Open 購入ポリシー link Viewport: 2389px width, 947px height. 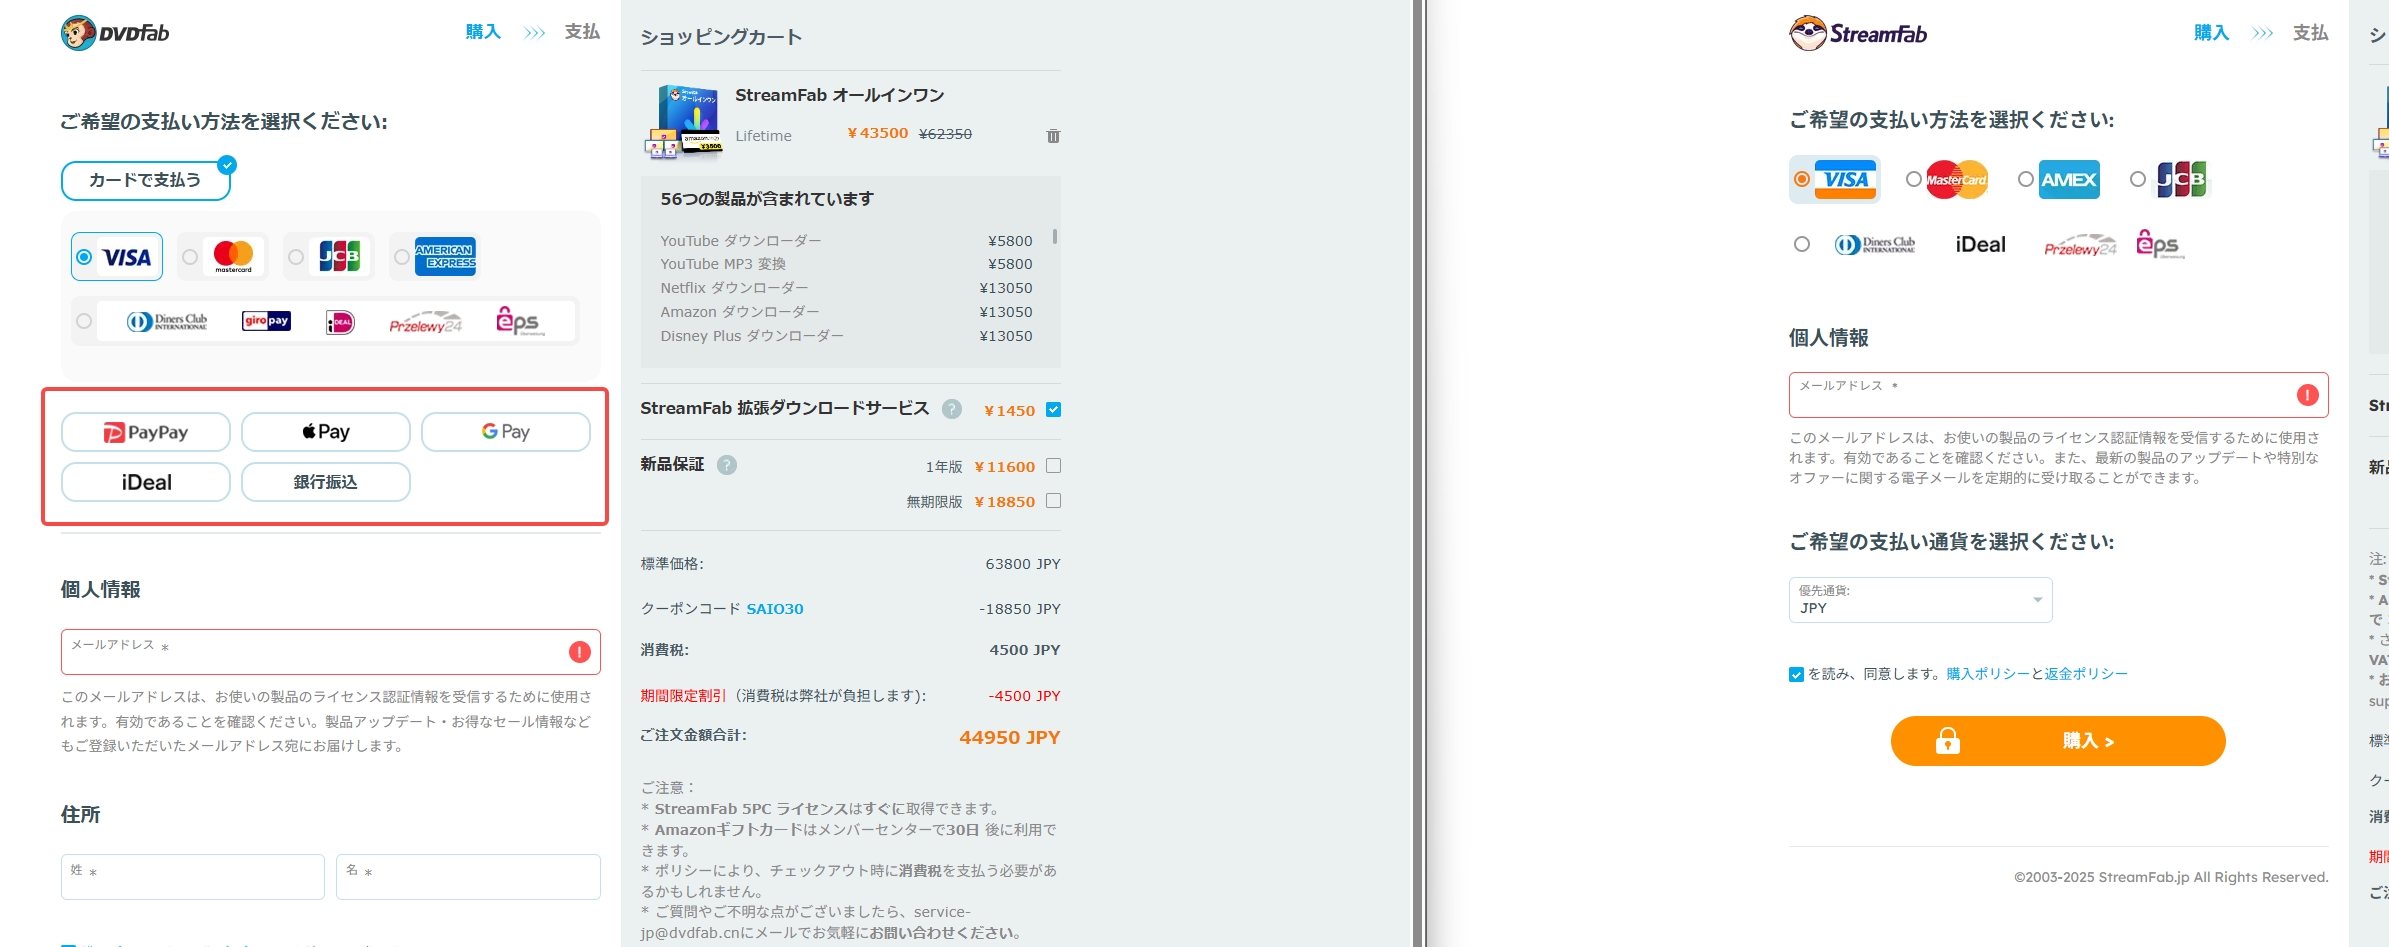[x=1988, y=674]
